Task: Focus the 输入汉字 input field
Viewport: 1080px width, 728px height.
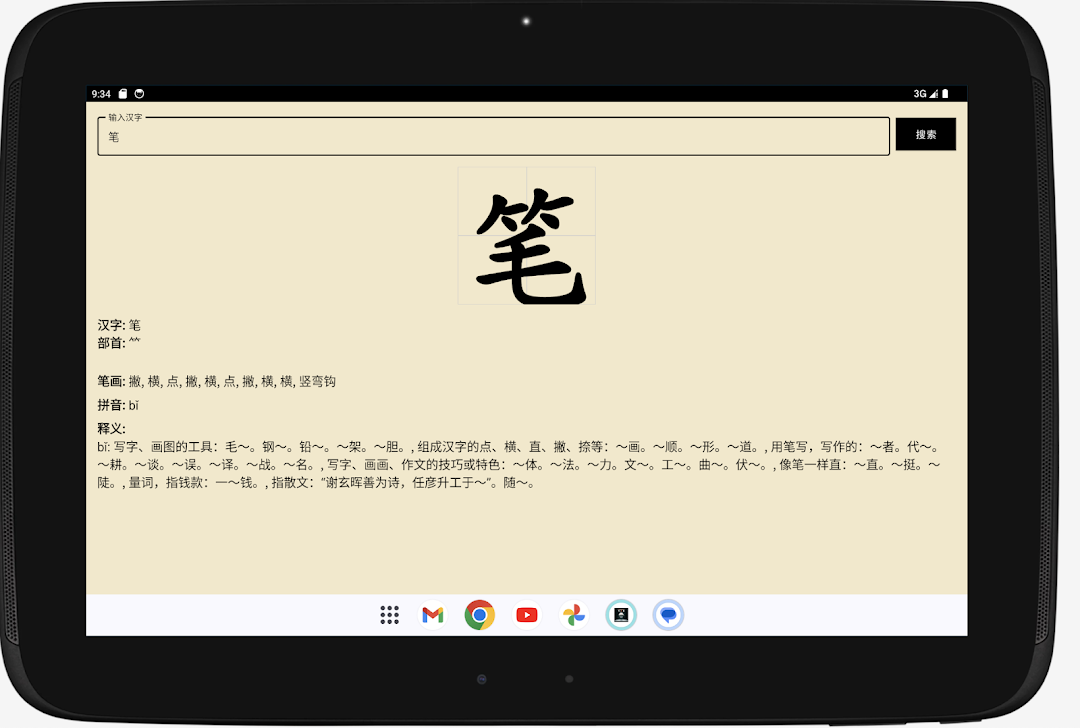Action: [x=493, y=136]
